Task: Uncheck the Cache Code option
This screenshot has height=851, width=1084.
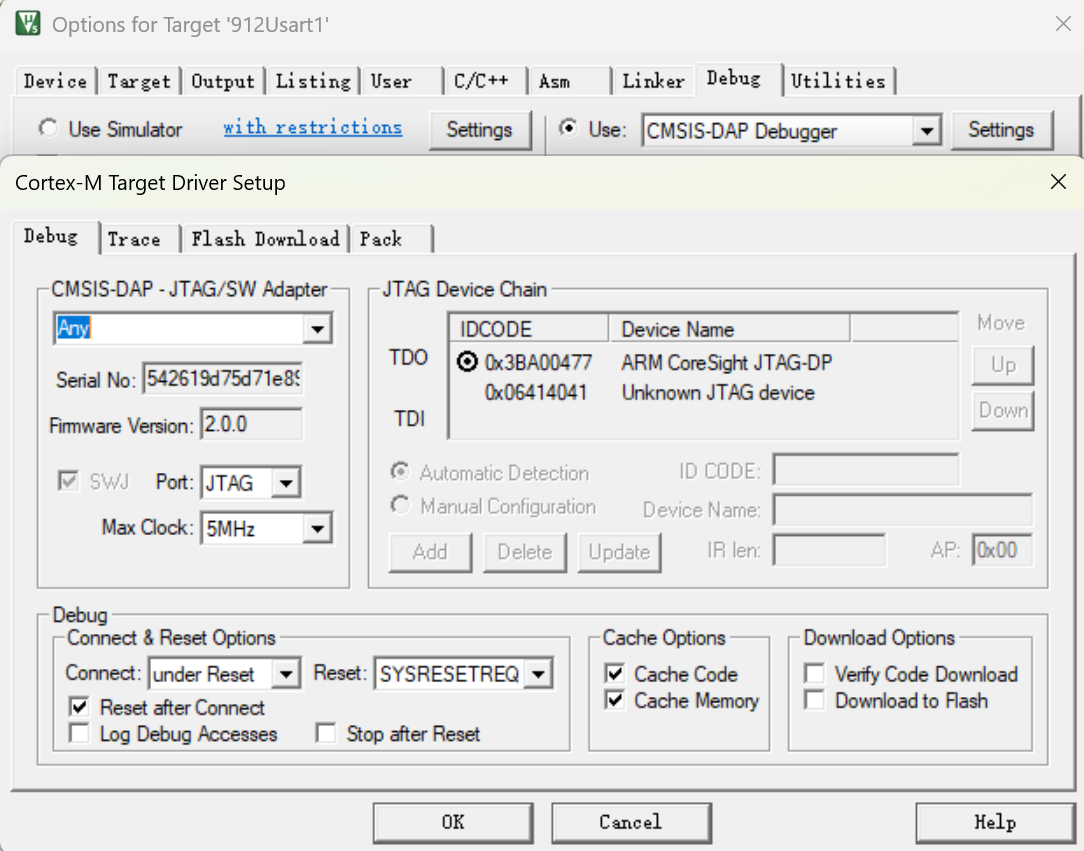Action: pos(615,673)
